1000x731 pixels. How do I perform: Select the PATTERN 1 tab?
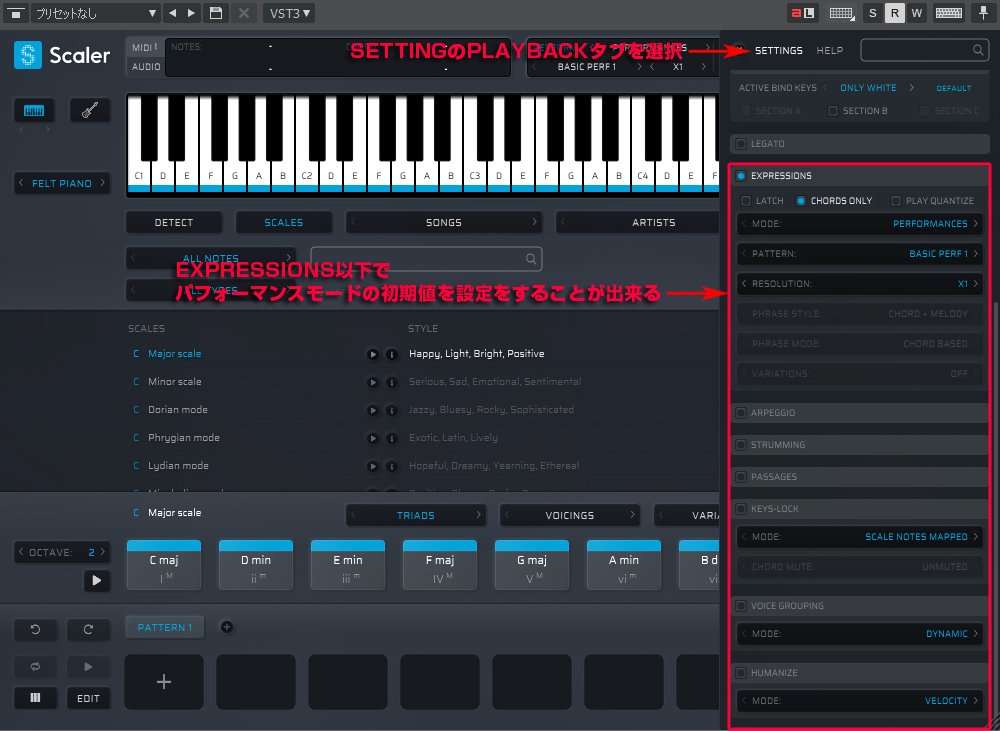(x=165, y=628)
